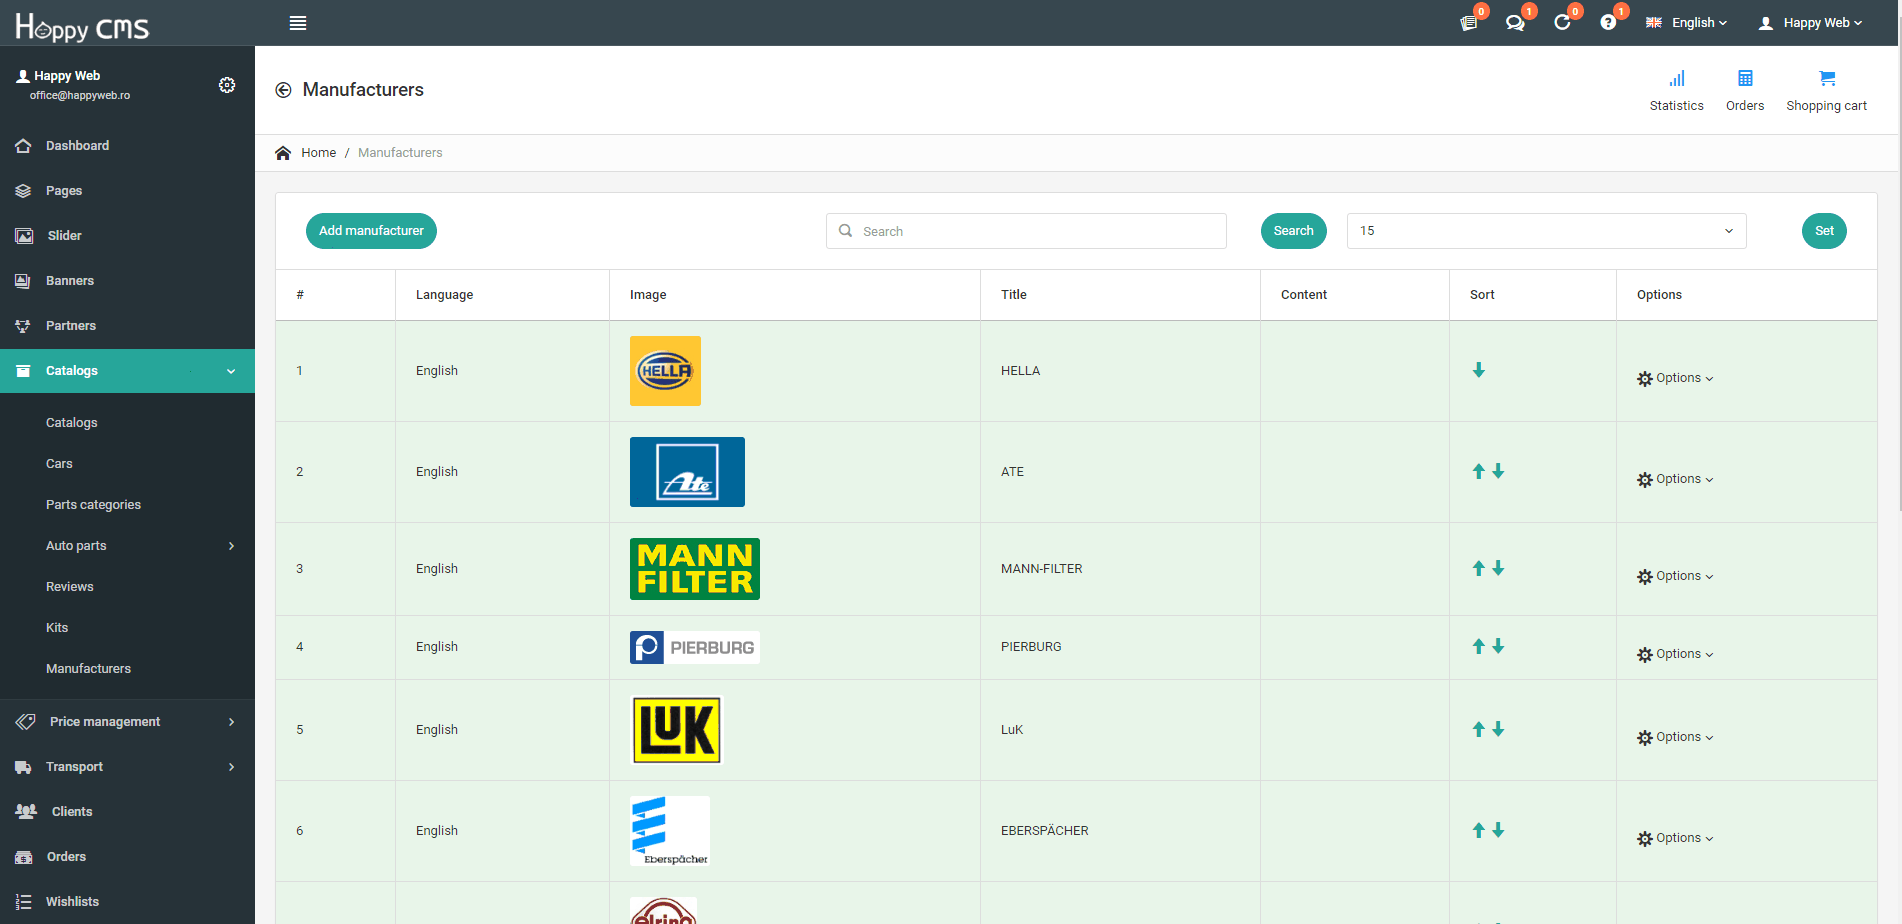The image size is (1902, 924).
Task: Click the Happy CMS logo
Action: coord(82,26)
